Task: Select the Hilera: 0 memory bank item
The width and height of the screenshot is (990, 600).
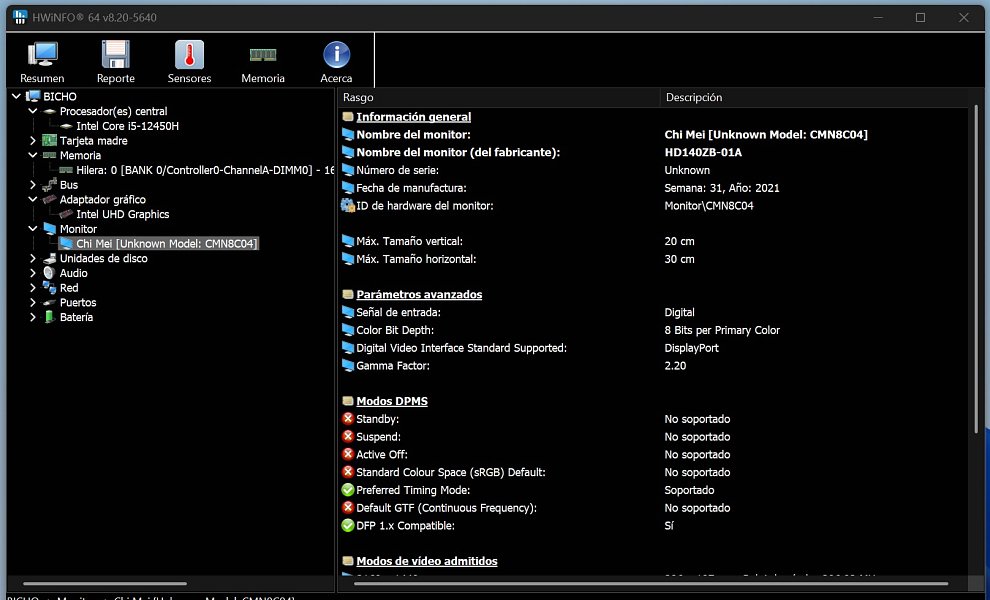Action: 205,171
